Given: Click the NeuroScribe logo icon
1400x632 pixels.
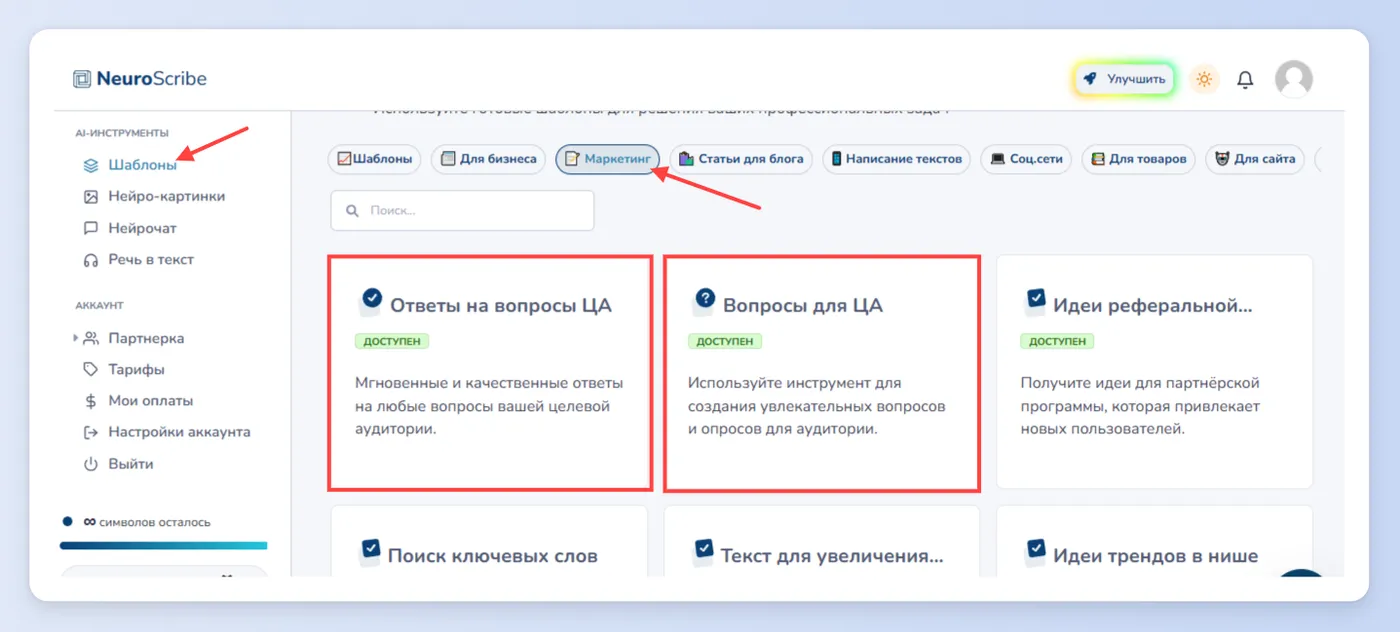Looking at the screenshot, I should (82, 79).
